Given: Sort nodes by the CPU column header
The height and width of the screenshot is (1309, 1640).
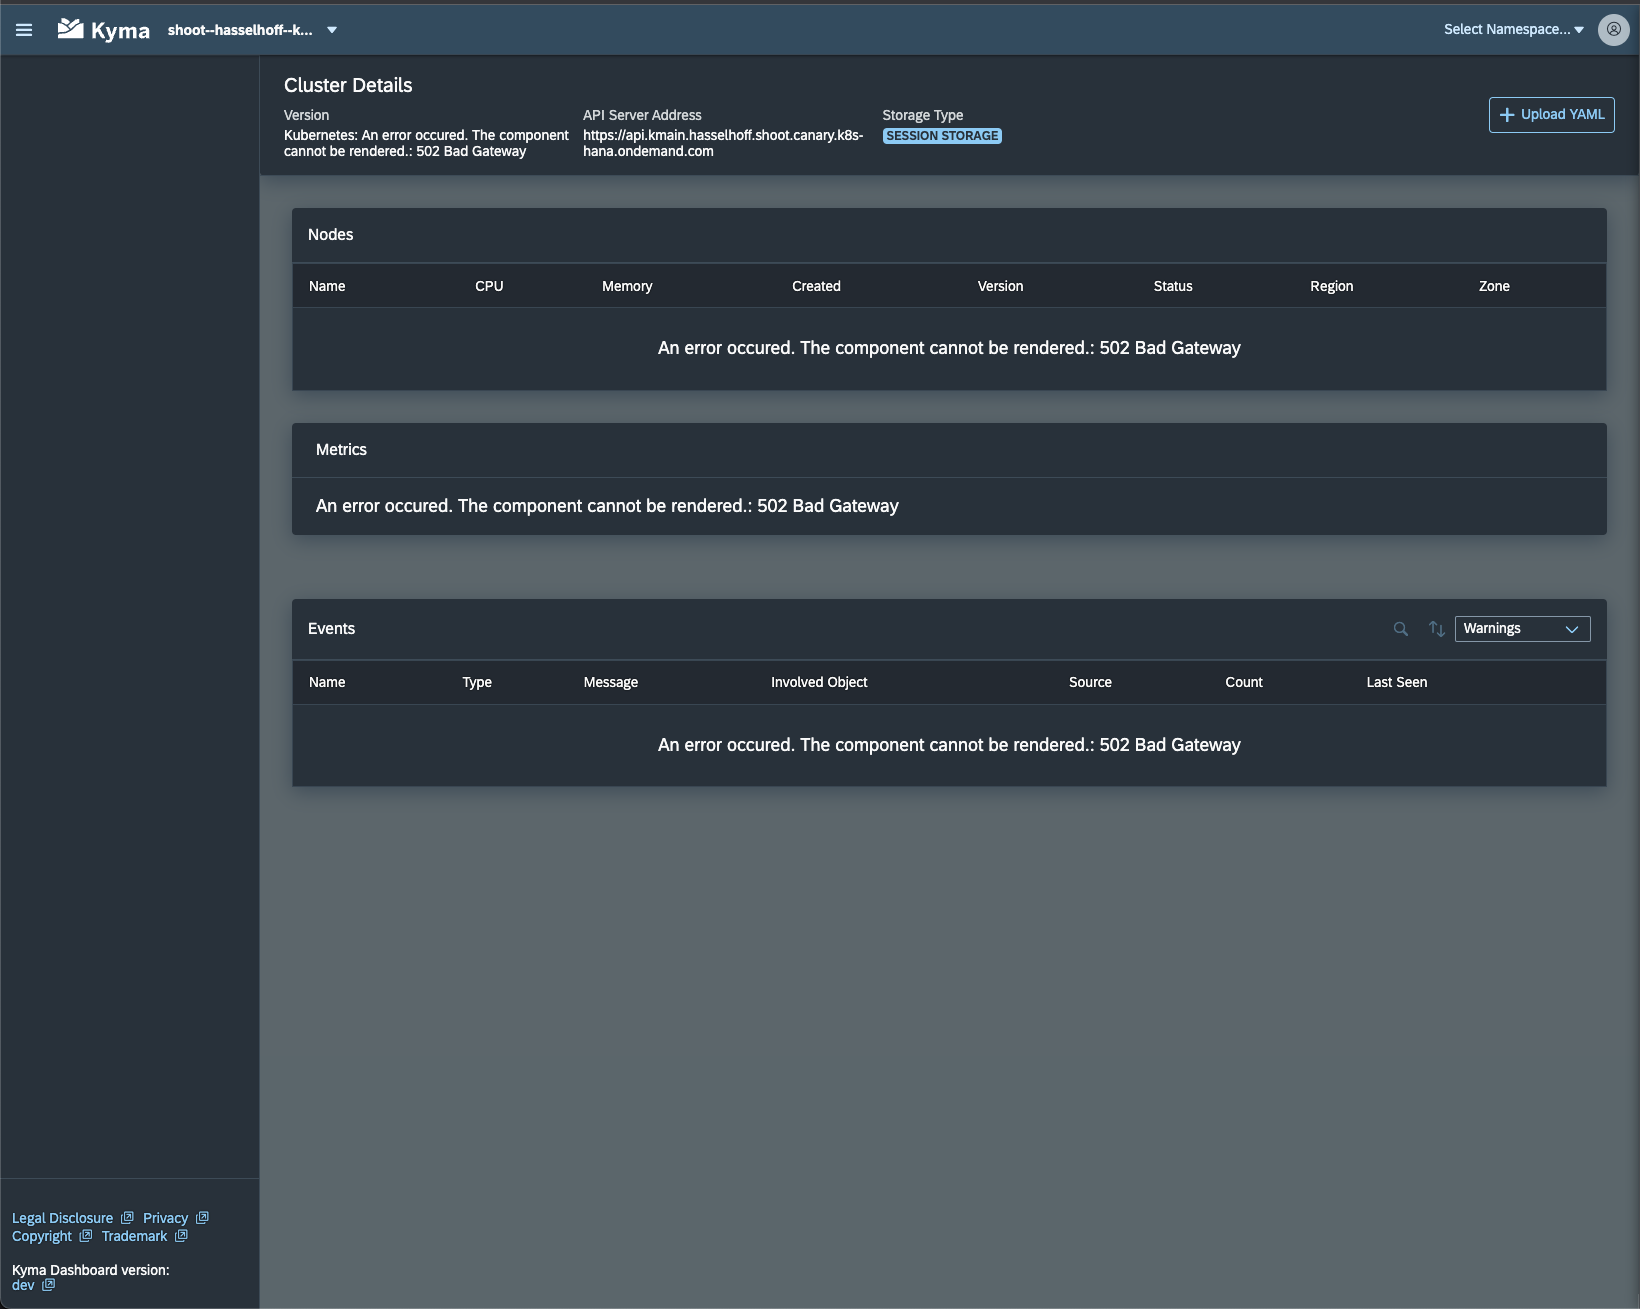Looking at the screenshot, I should pyautogui.click(x=489, y=286).
